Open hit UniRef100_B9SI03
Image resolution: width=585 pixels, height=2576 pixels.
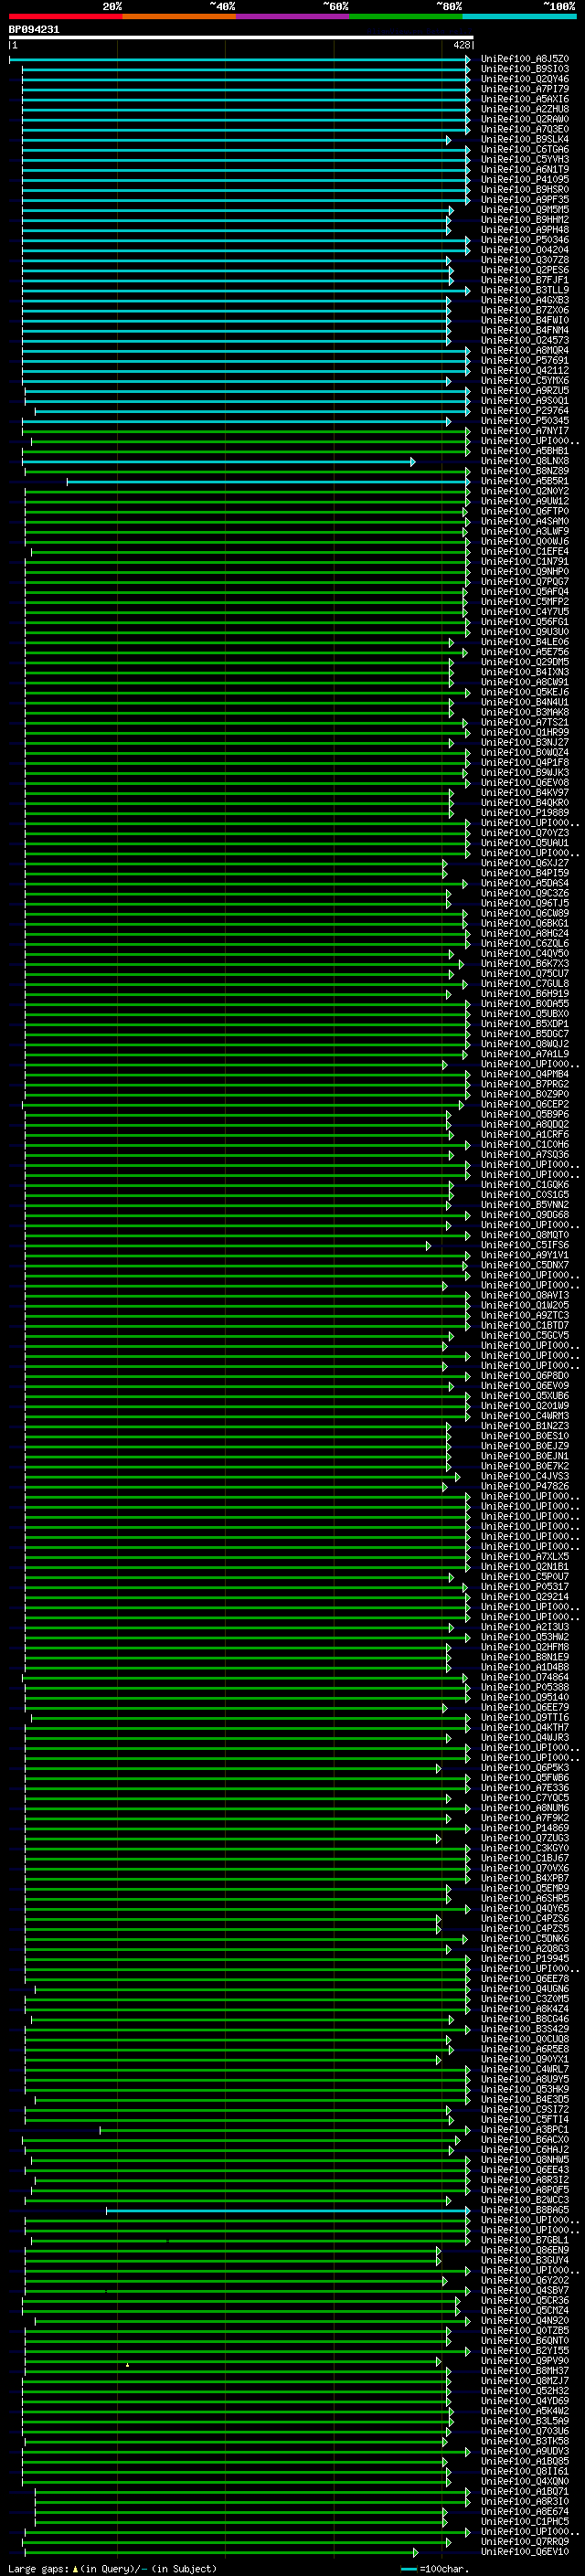pos(525,69)
